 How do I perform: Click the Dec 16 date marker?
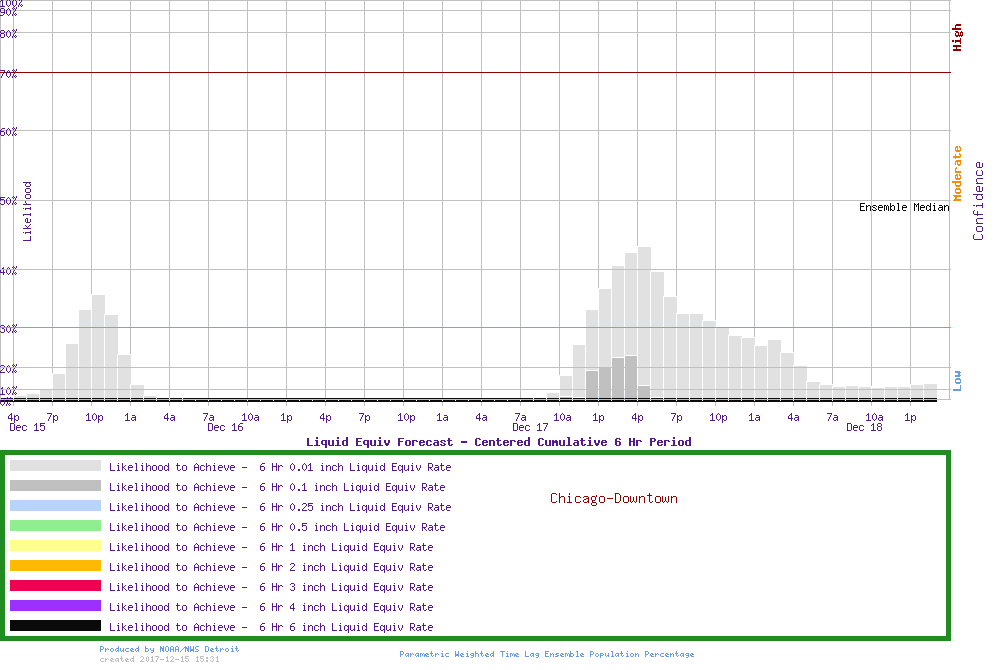click(x=225, y=427)
